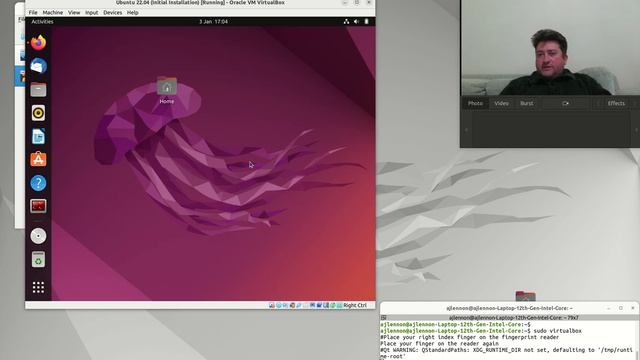The width and height of the screenshot is (640, 360).
Task: Open VirtualBox File menu
Action: point(33,13)
